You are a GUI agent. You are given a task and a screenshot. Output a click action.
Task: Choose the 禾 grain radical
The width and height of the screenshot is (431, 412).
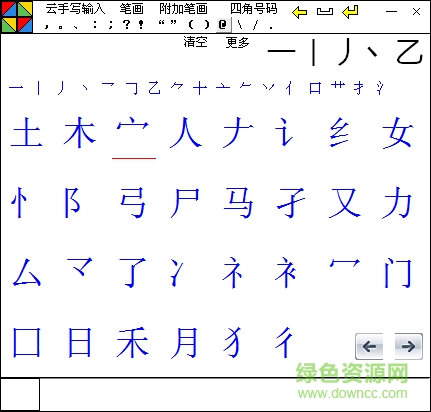coord(133,342)
